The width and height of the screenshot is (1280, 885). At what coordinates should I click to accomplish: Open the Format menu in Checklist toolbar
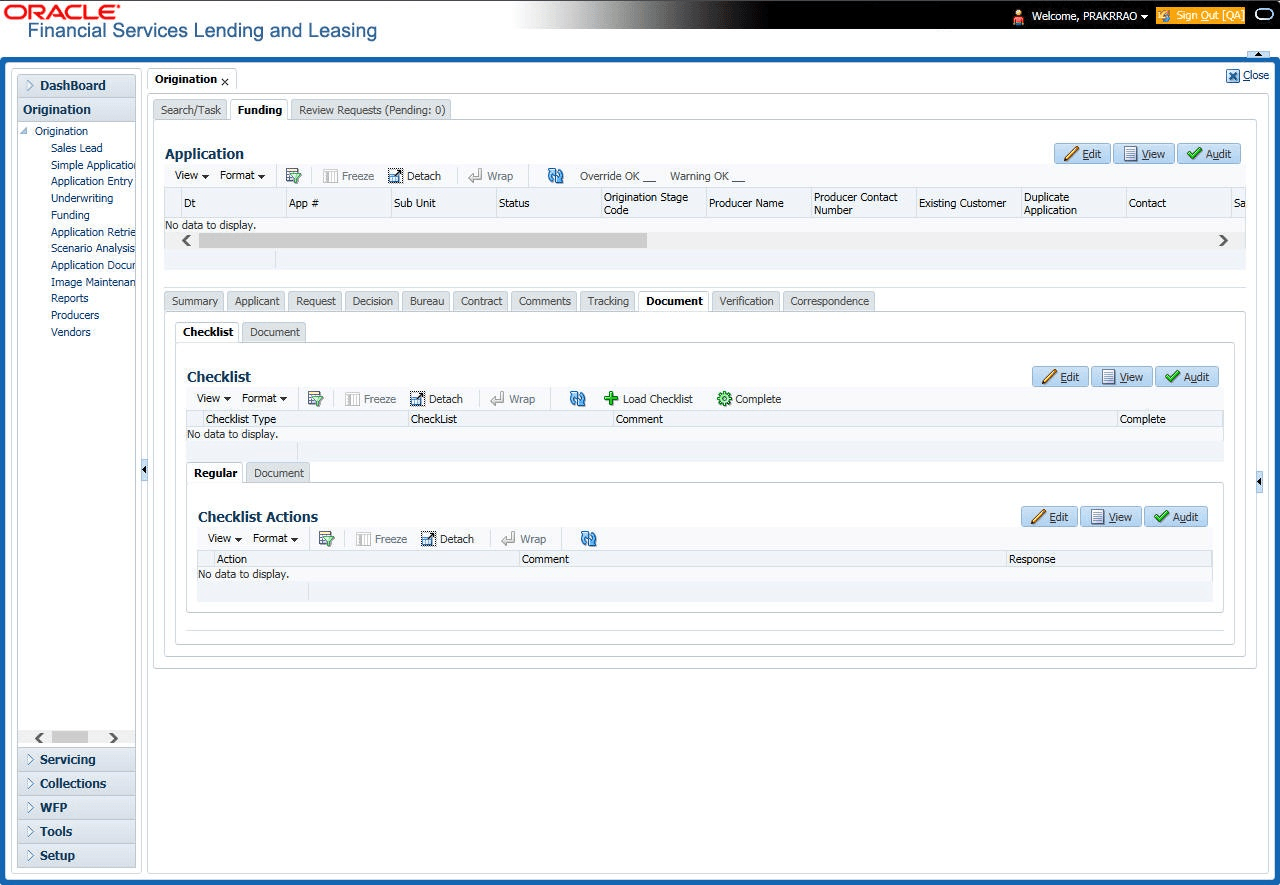[265, 399]
